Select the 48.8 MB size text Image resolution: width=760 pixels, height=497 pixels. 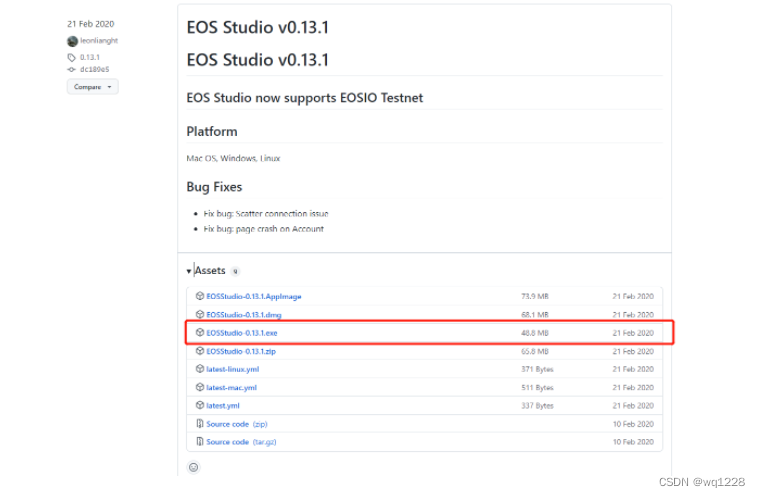pos(535,333)
